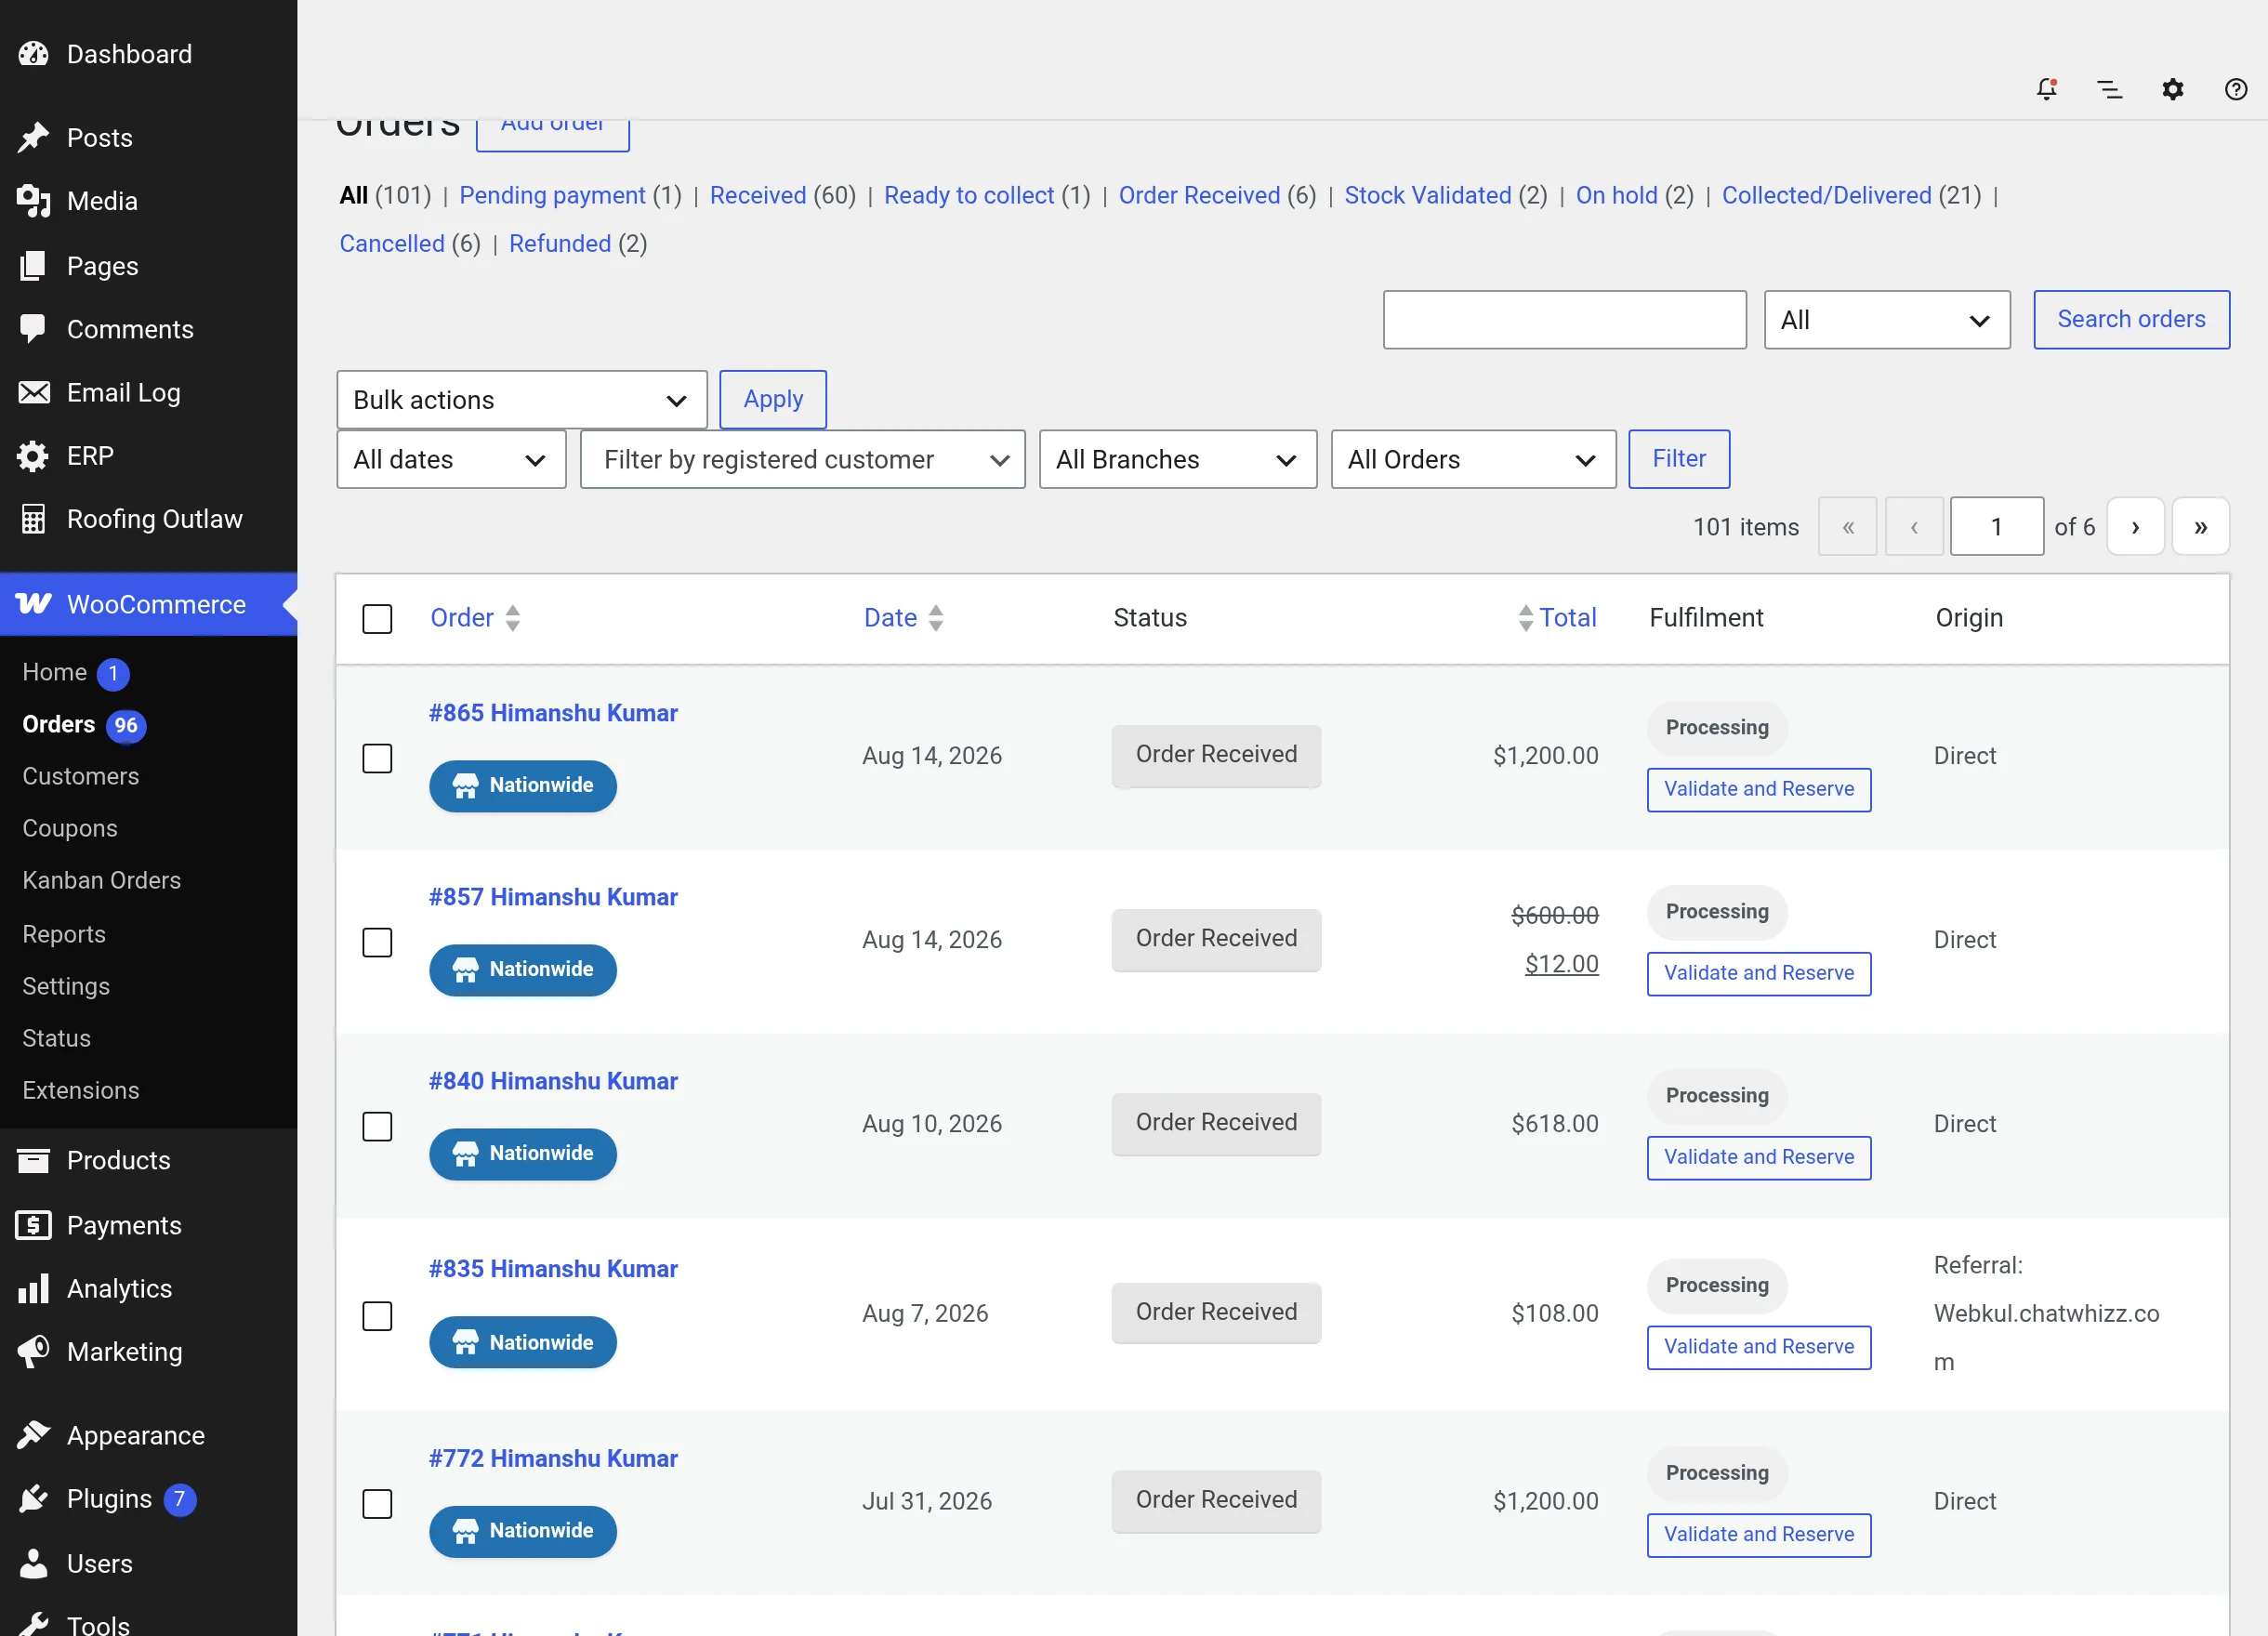Image resolution: width=2268 pixels, height=1636 pixels.
Task: Open notifications bell icon
Action: point(2047,89)
